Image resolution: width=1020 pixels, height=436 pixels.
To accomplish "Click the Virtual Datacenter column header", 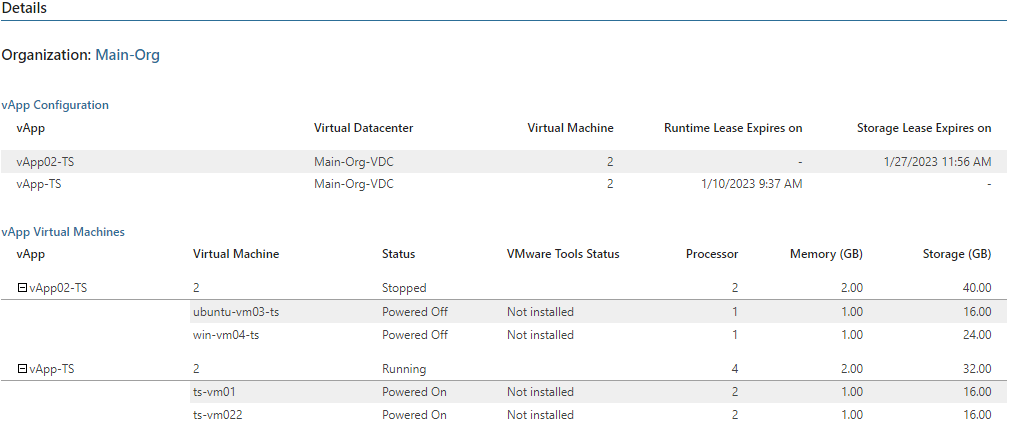I will 364,128.
